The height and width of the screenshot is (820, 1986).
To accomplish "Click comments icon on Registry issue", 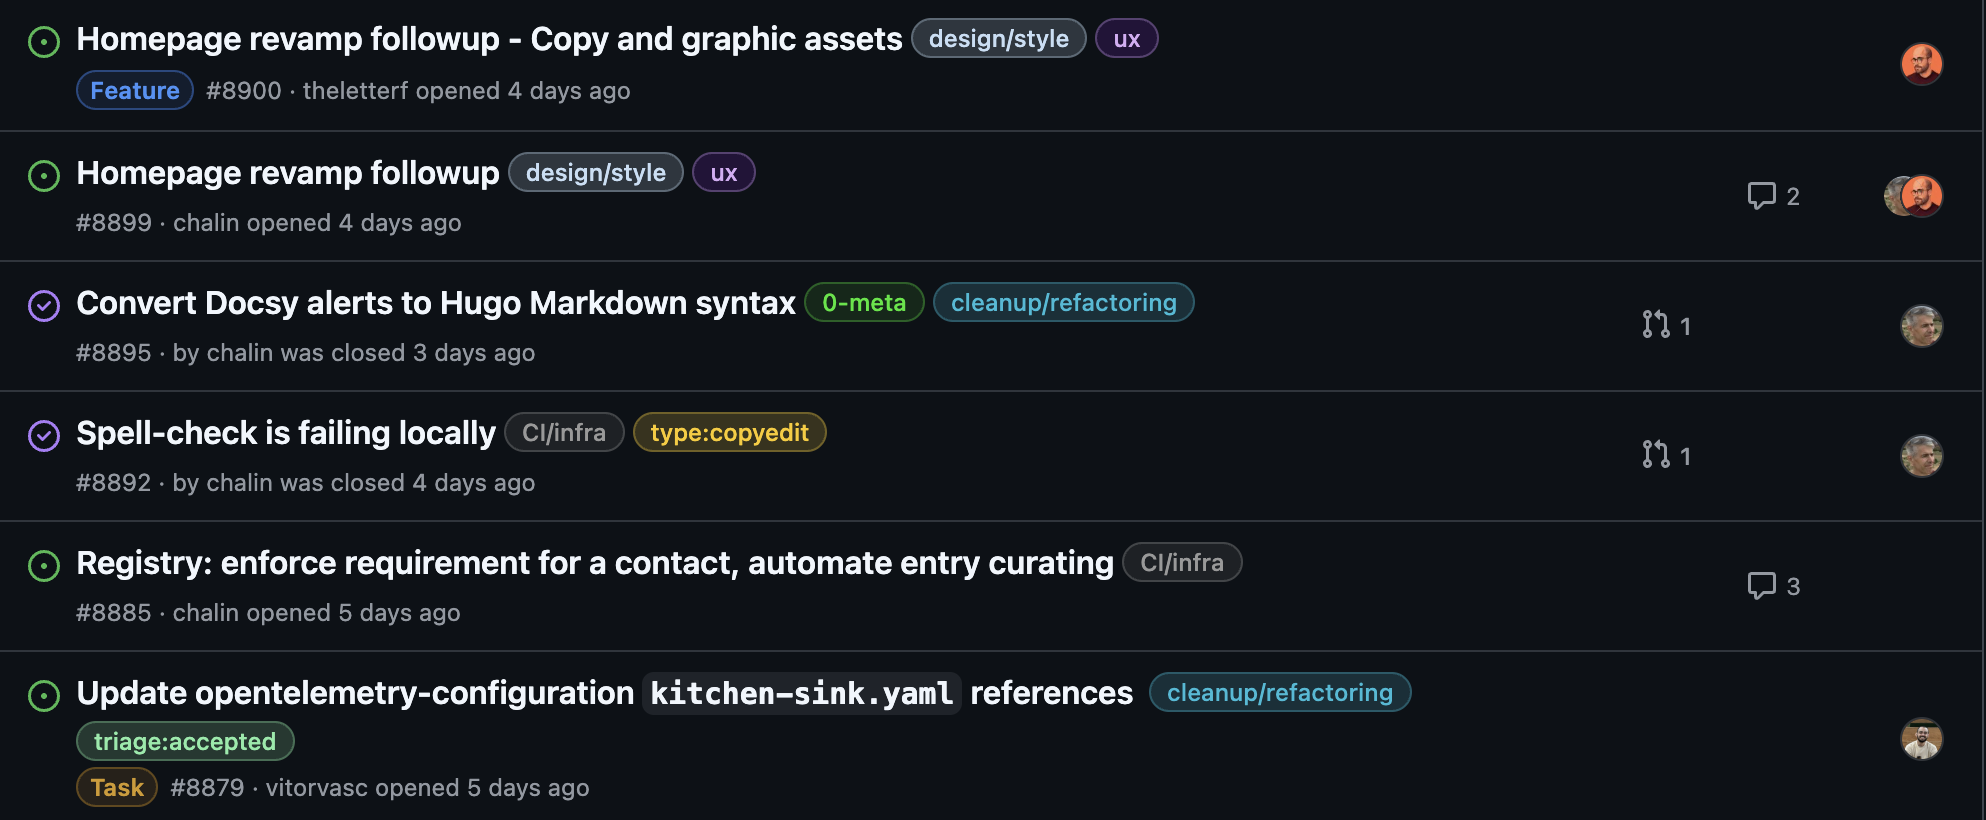I will 1761,586.
